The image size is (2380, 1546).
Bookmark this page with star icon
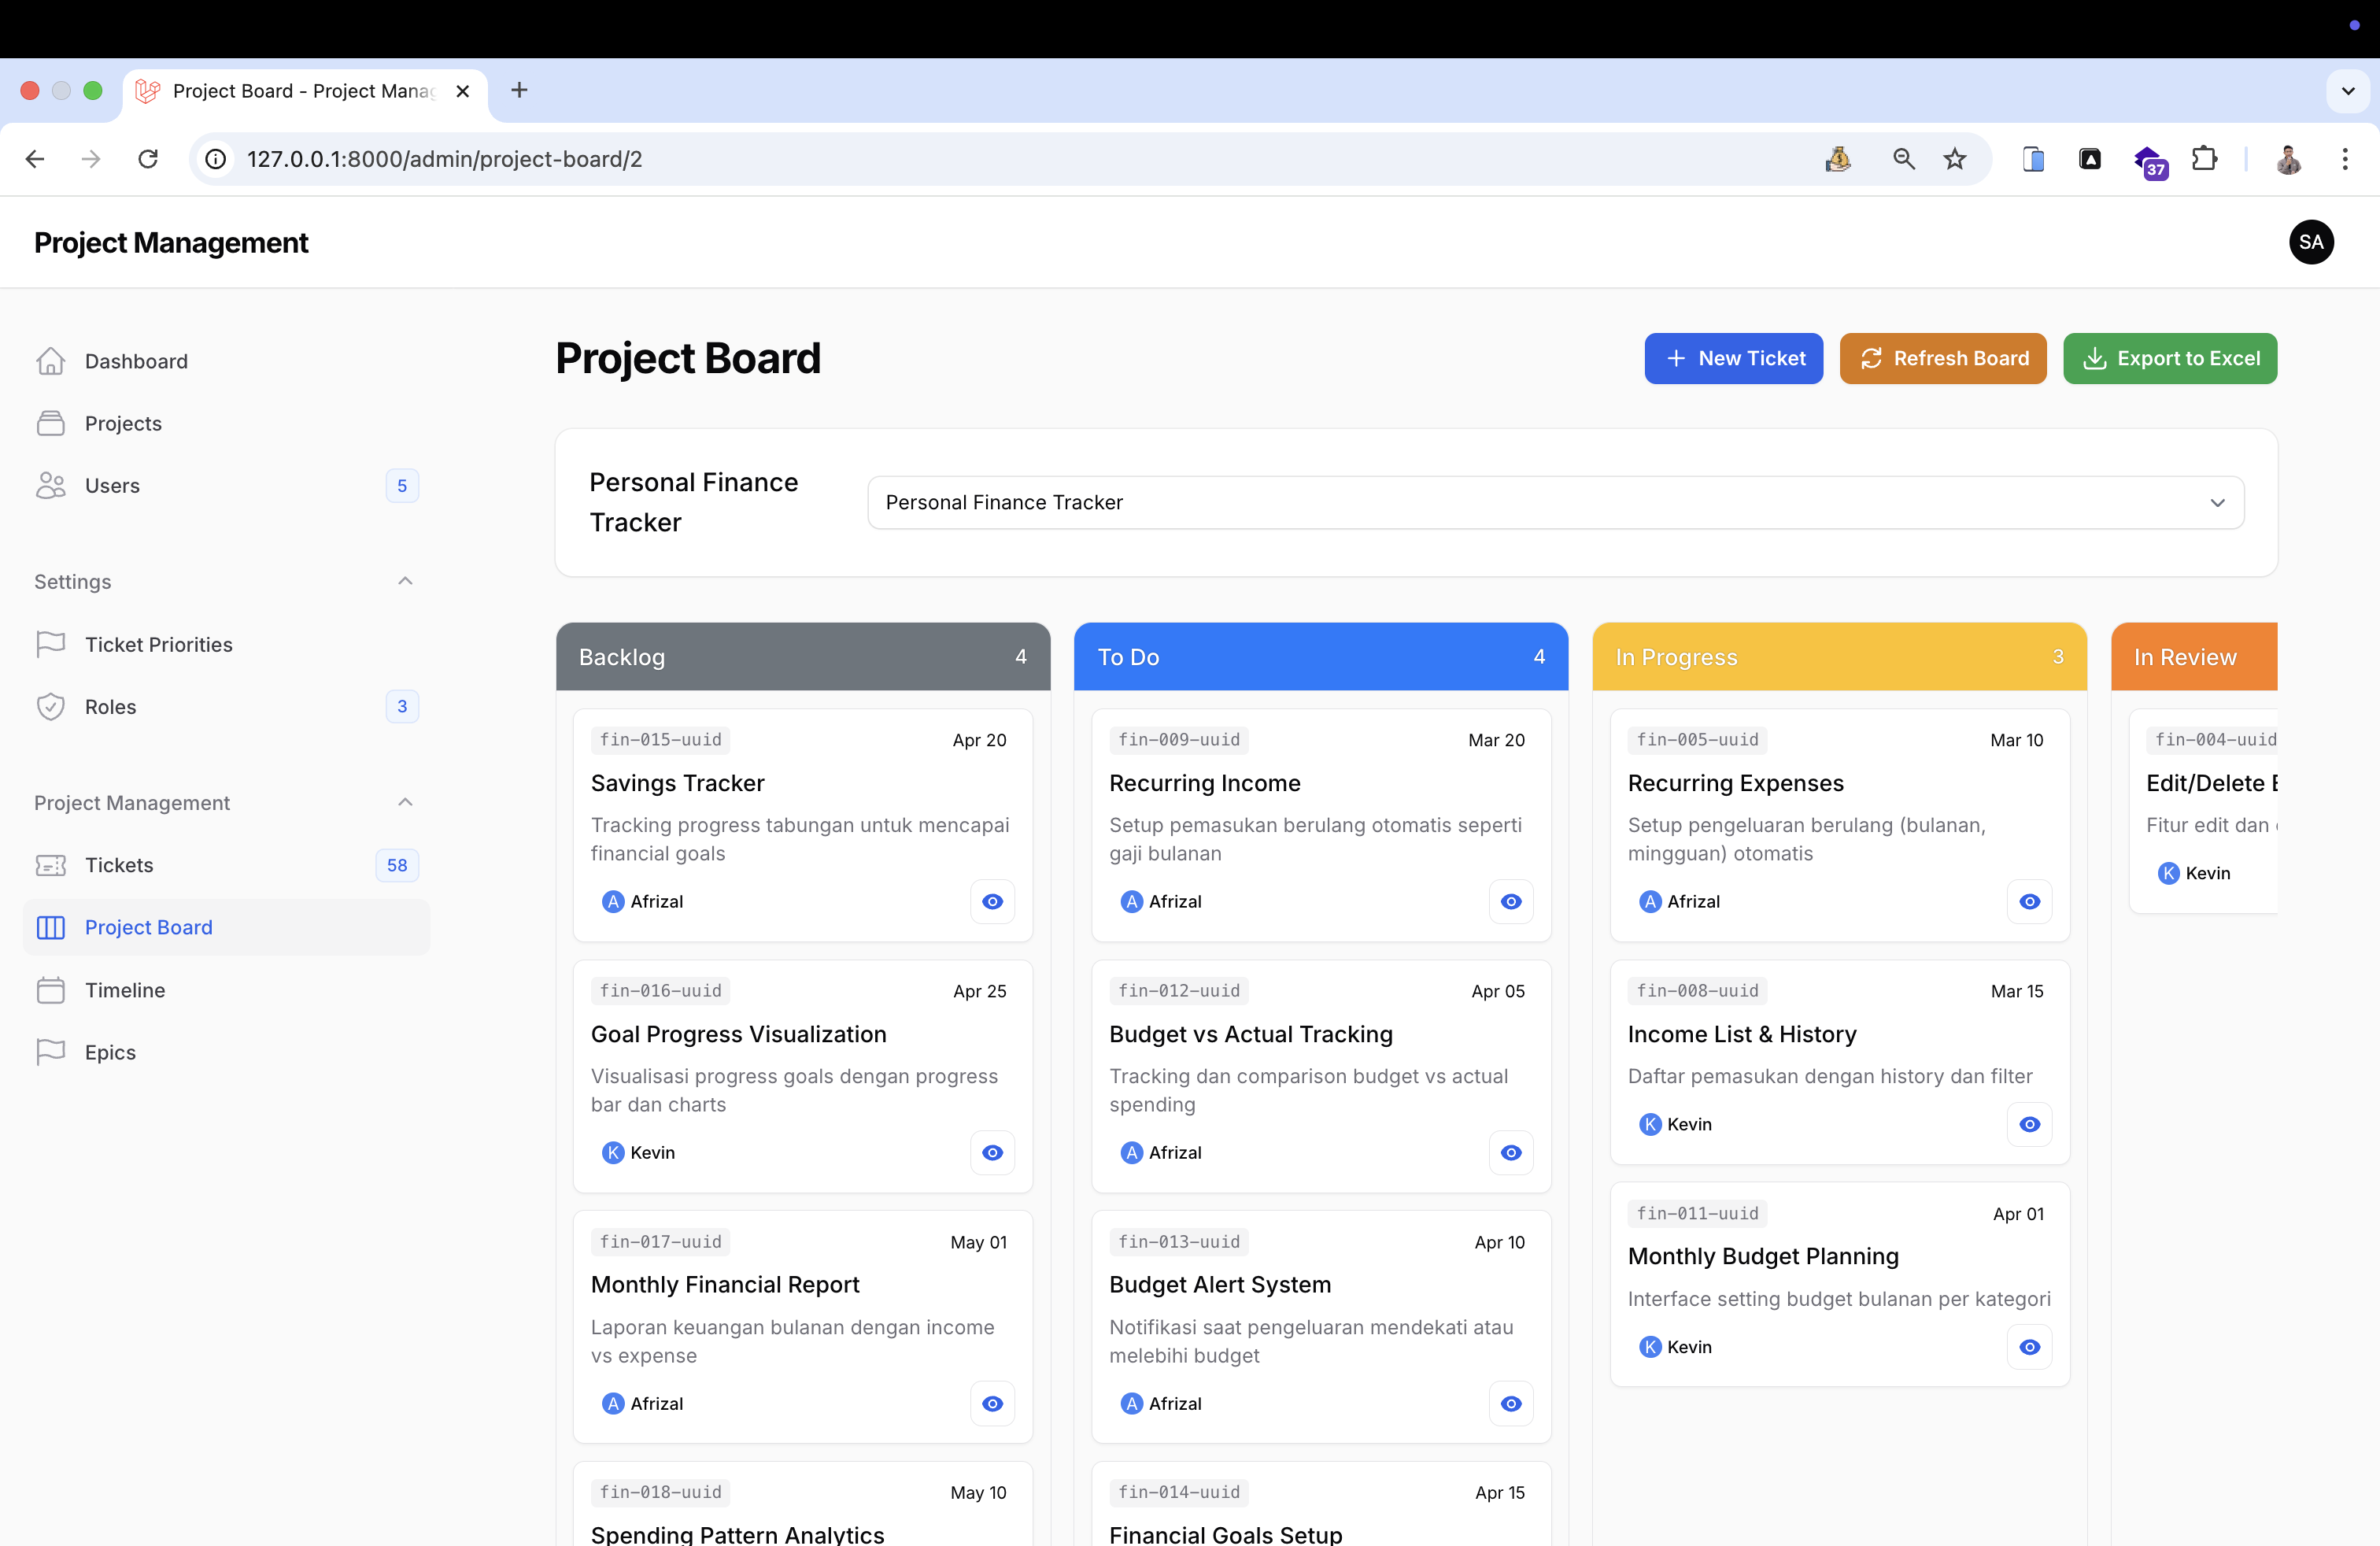point(1954,159)
